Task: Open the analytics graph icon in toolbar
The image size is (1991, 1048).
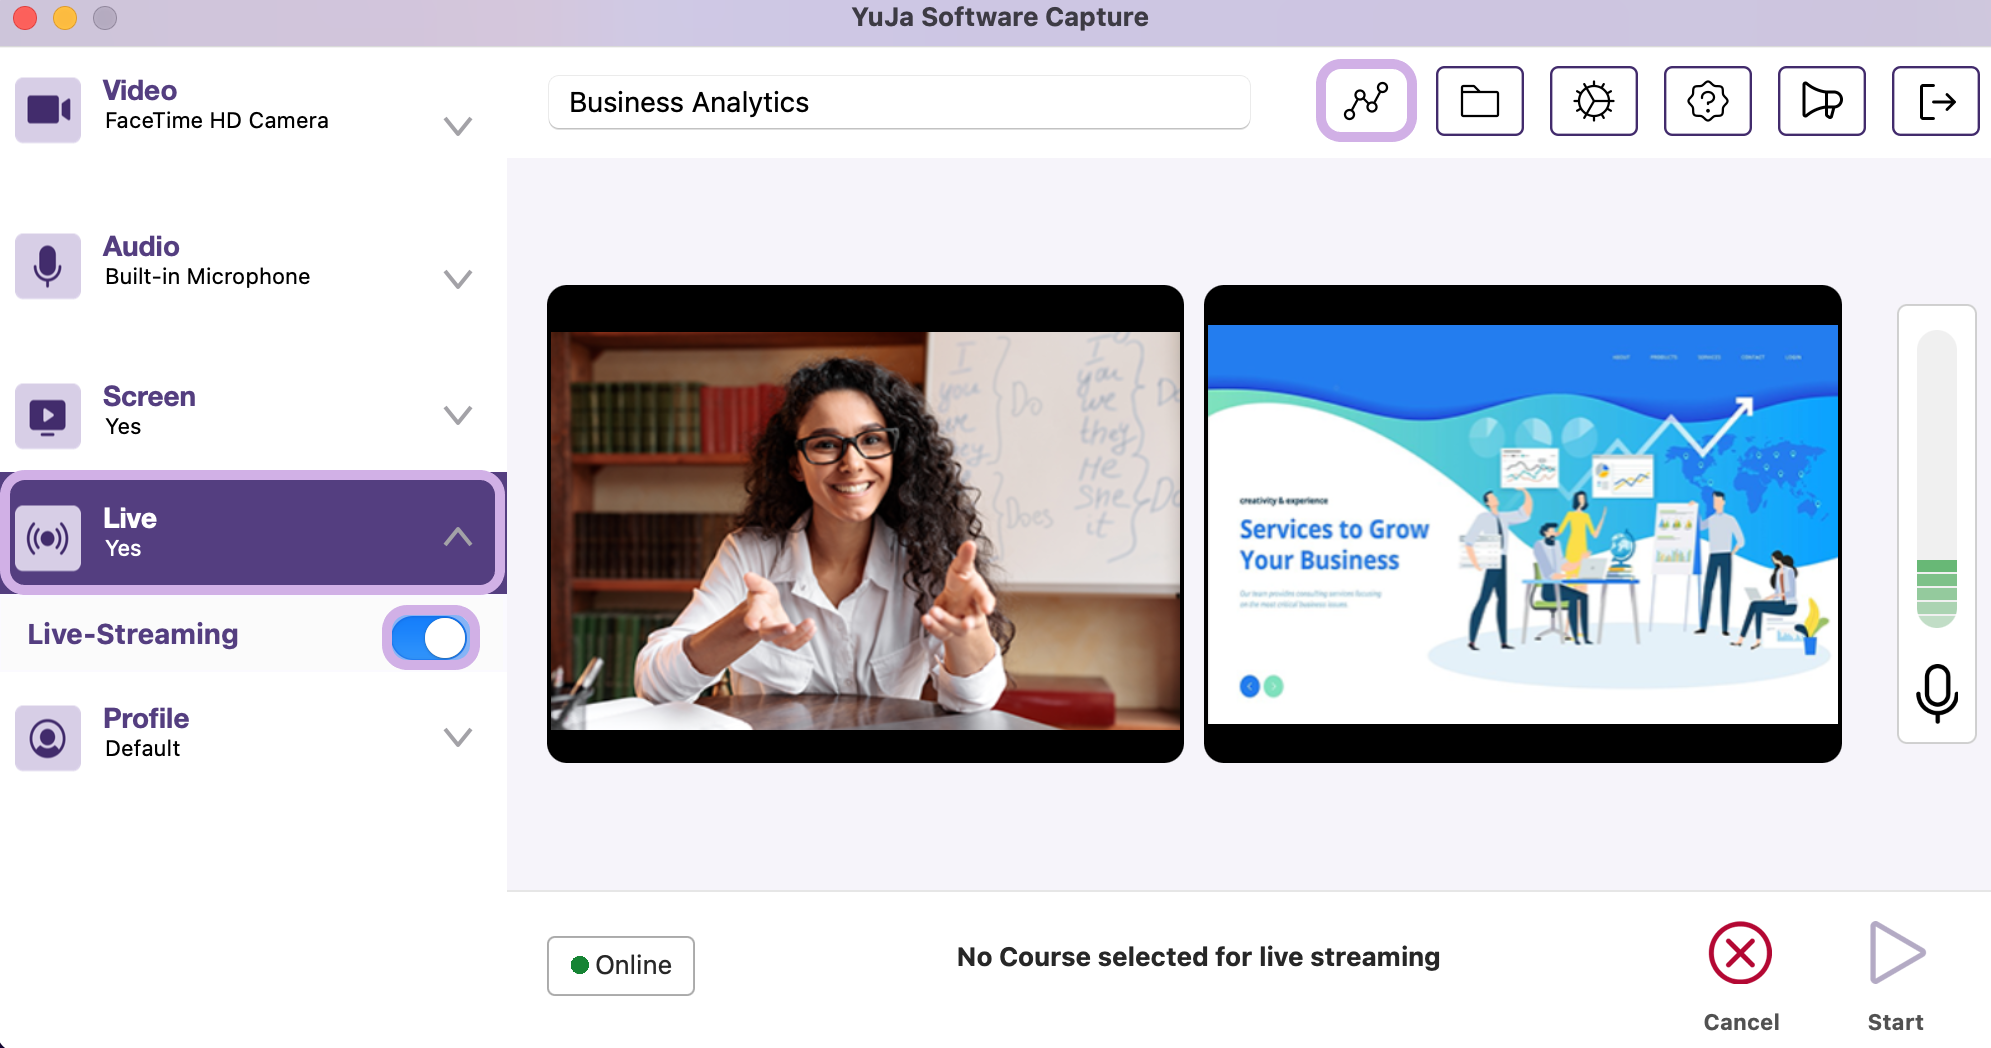Action: pos(1366,101)
